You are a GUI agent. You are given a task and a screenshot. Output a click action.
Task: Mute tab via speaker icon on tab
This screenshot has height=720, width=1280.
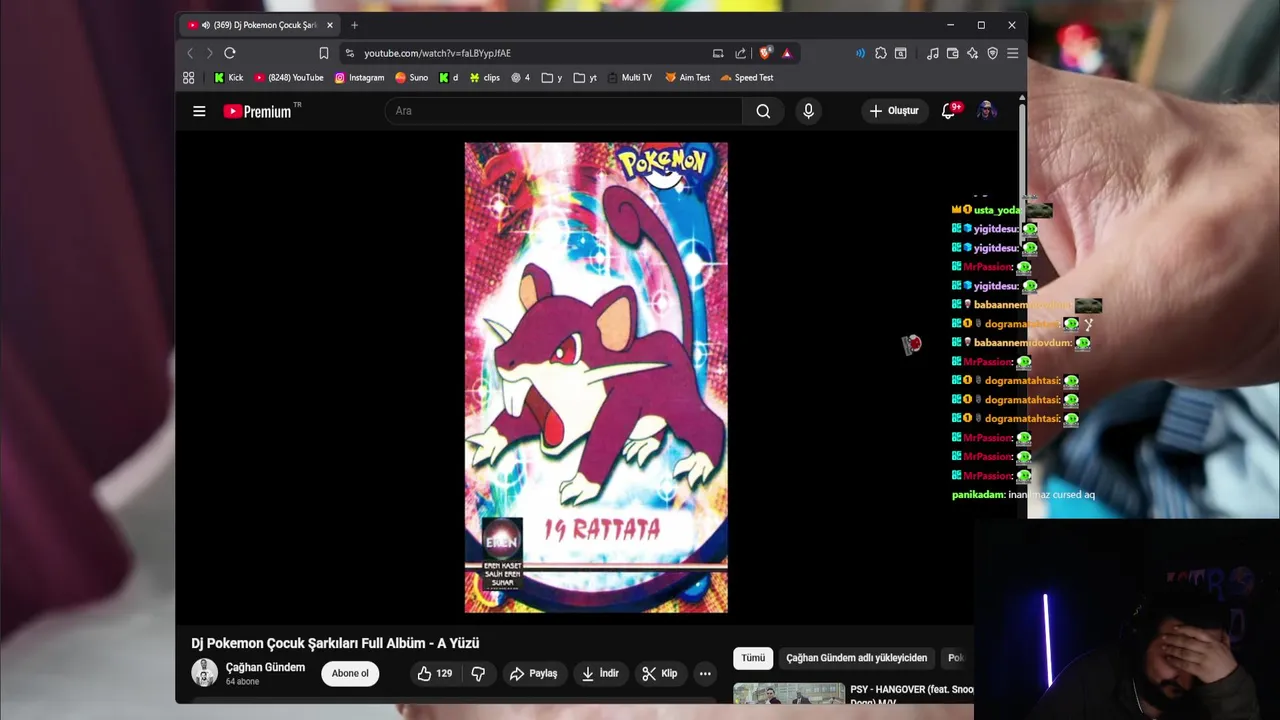205,25
